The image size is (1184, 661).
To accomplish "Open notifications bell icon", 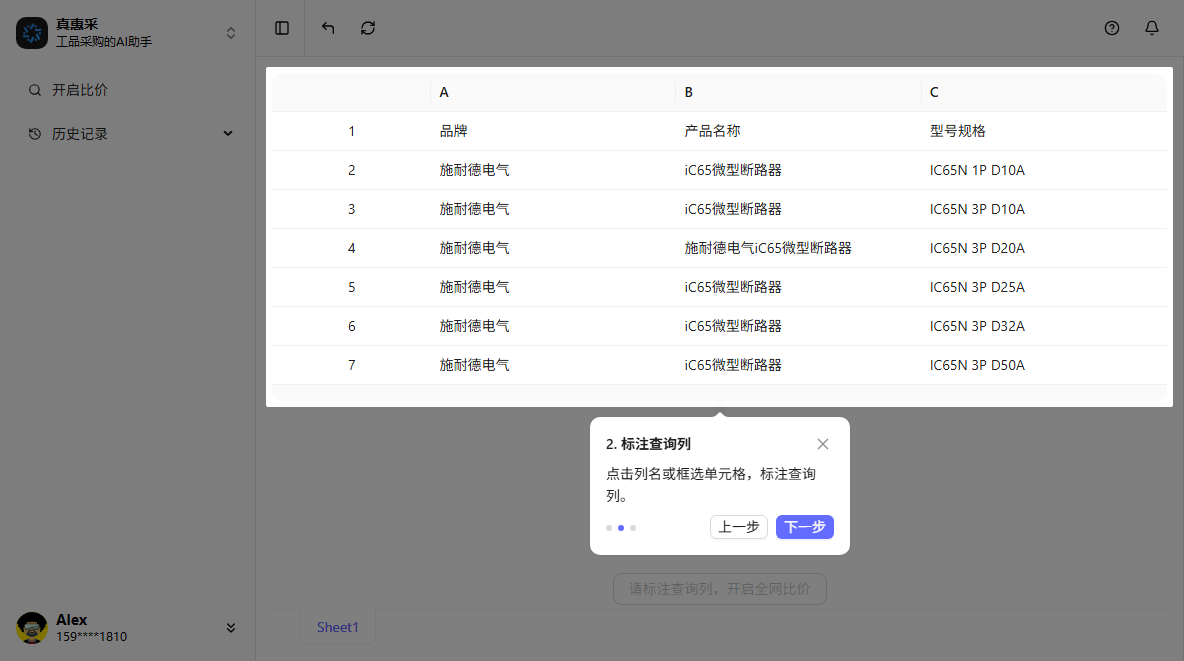I will 1152,28.
